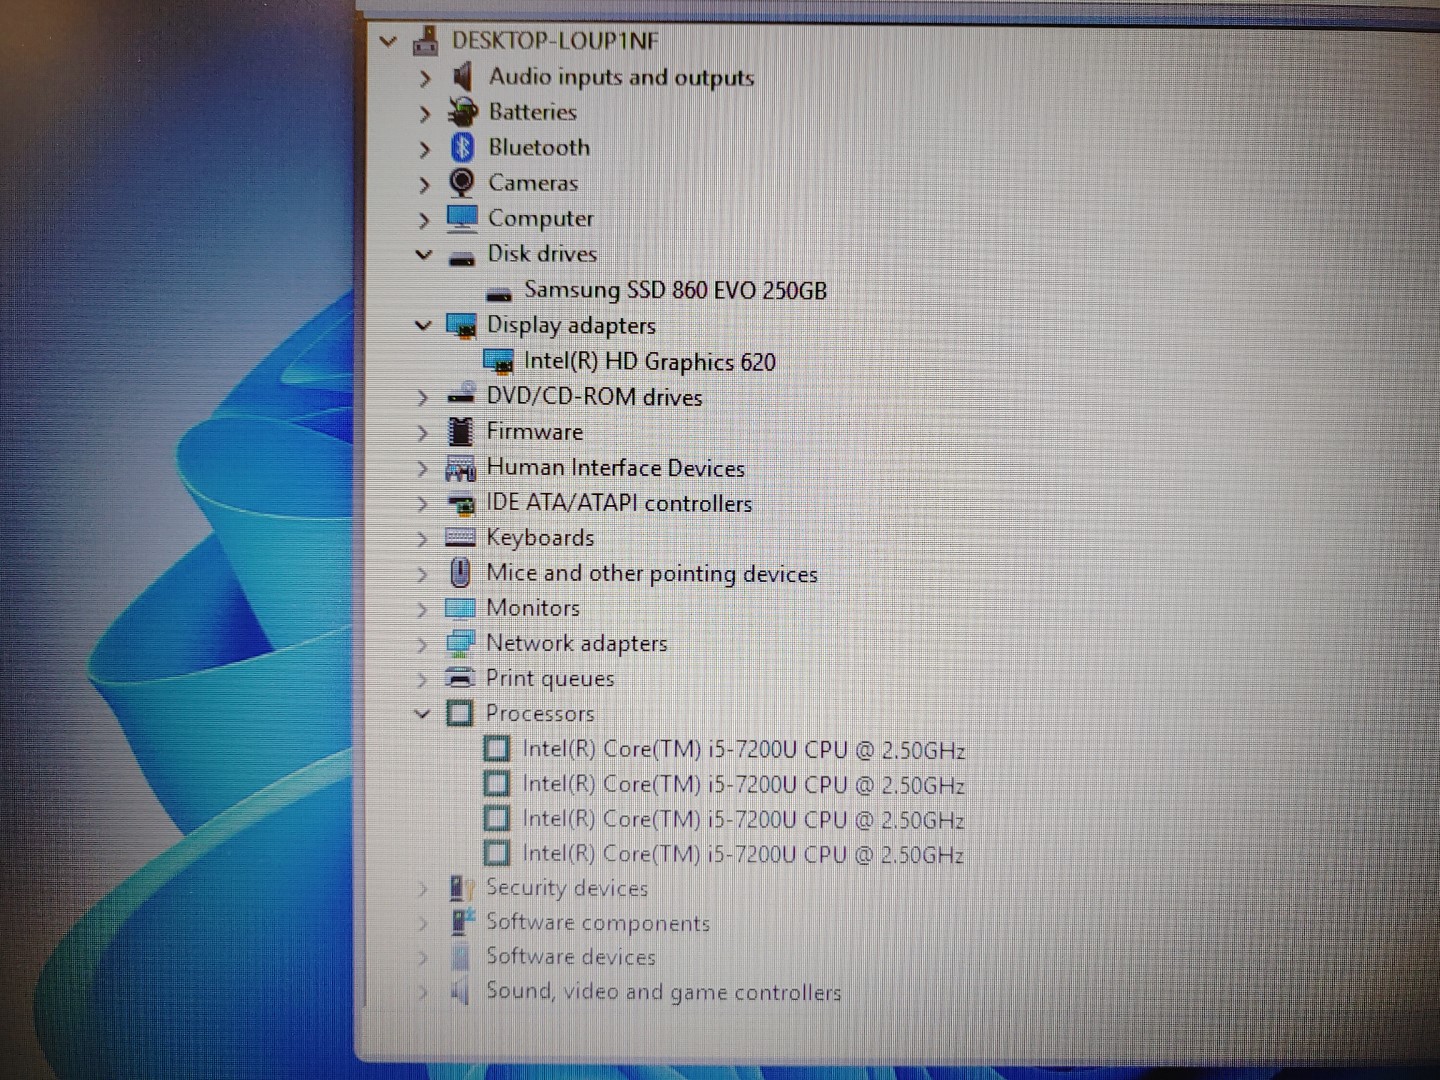Click the Network adapters icon
This screenshot has width=1440, height=1080.
point(460,643)
